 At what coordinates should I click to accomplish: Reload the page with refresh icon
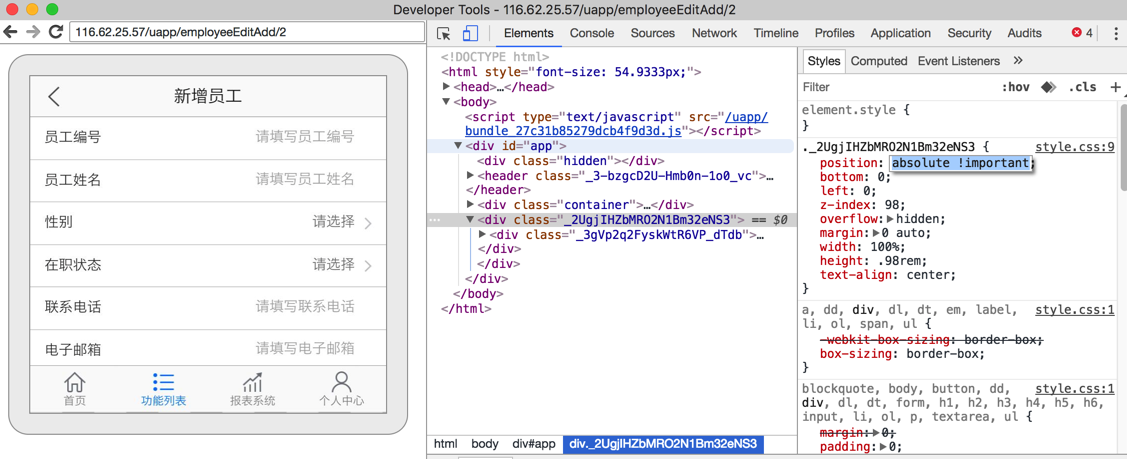(55, 32)
